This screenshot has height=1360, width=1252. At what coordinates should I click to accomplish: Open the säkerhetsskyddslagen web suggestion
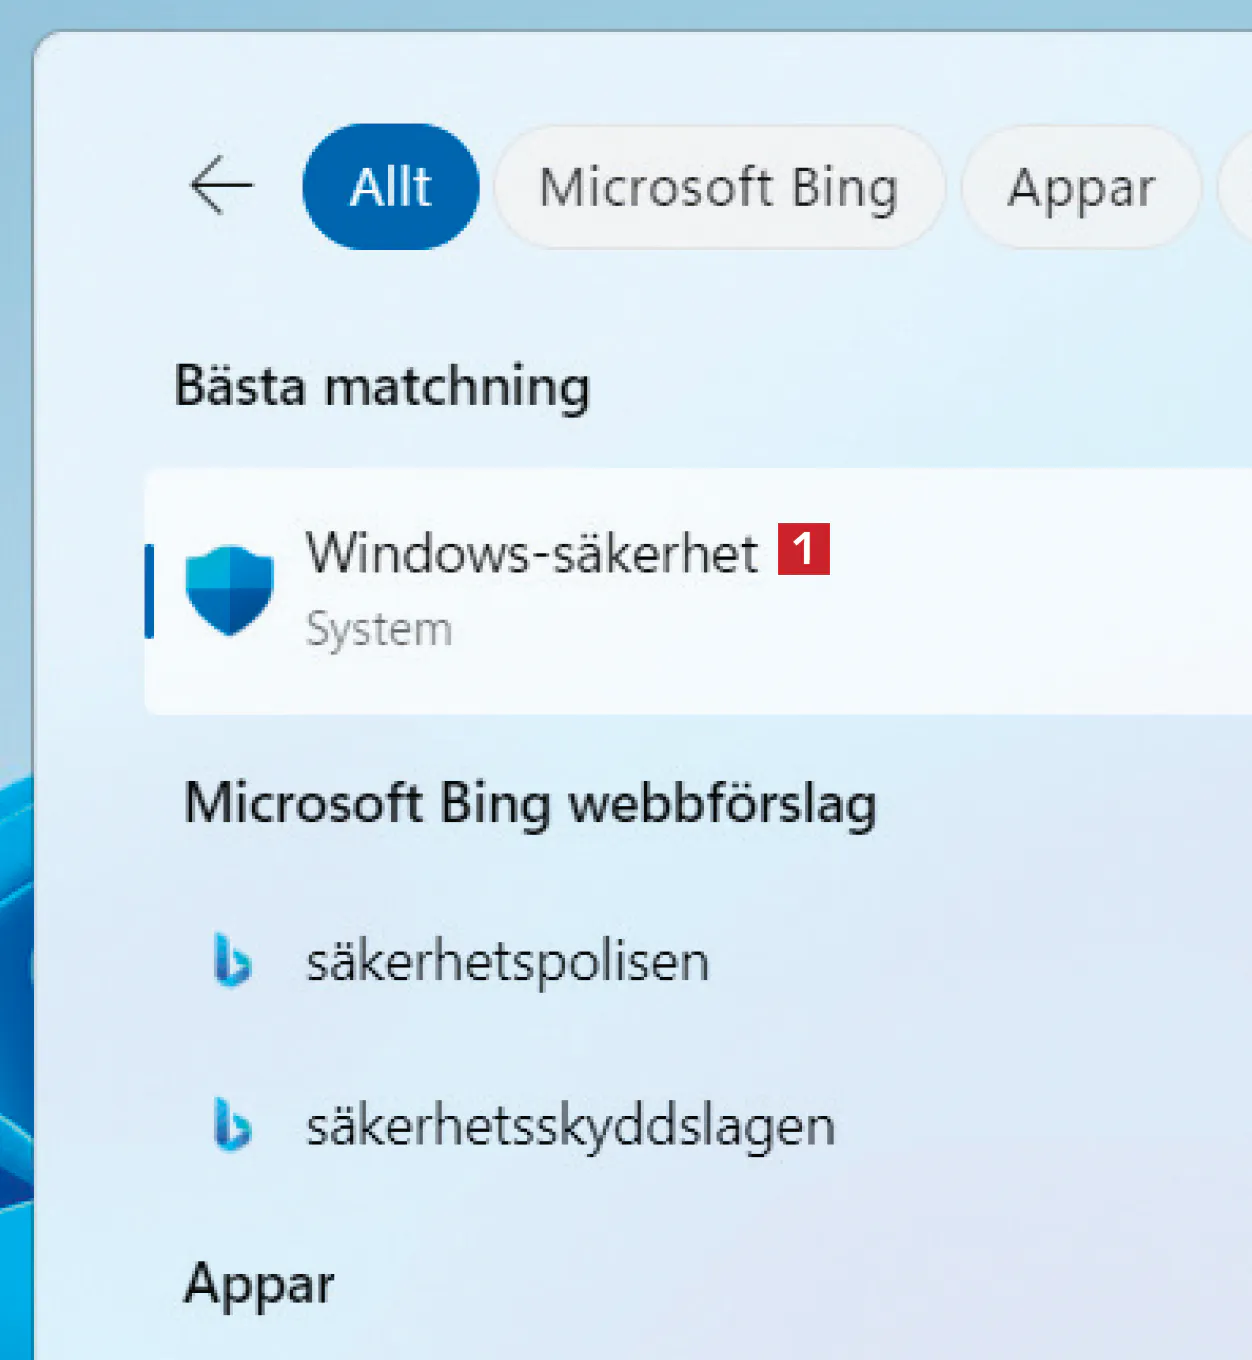pos(570,1127)
